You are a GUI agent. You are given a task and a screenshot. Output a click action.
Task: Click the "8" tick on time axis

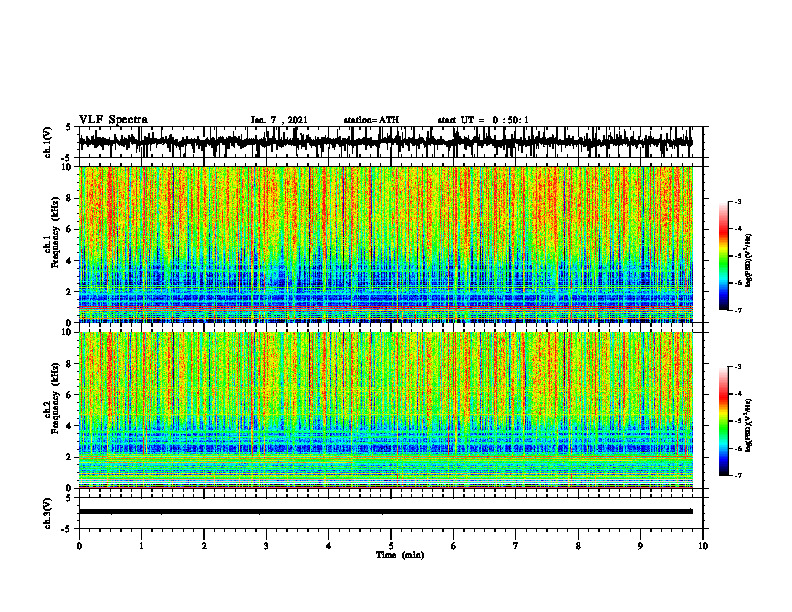coord(578,546)
